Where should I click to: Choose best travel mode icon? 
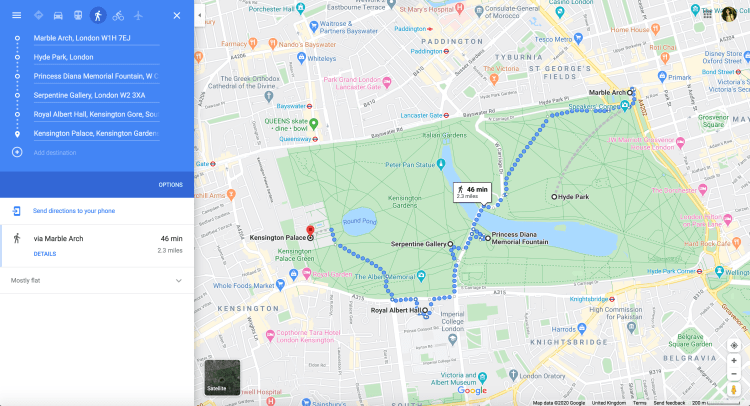[39, 16]
